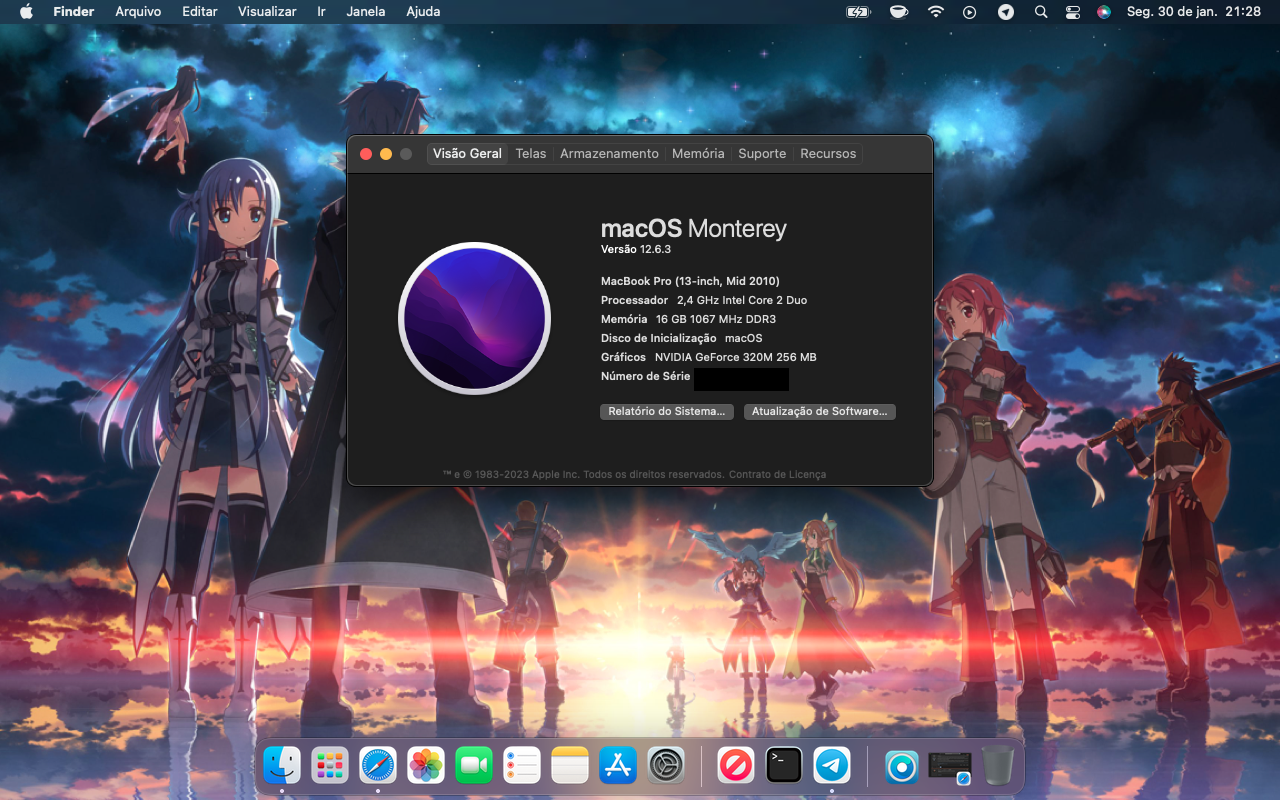This screenshot has height=800, width=1280.
Task: Switch to the Memória tab
Action: [698, 153]
